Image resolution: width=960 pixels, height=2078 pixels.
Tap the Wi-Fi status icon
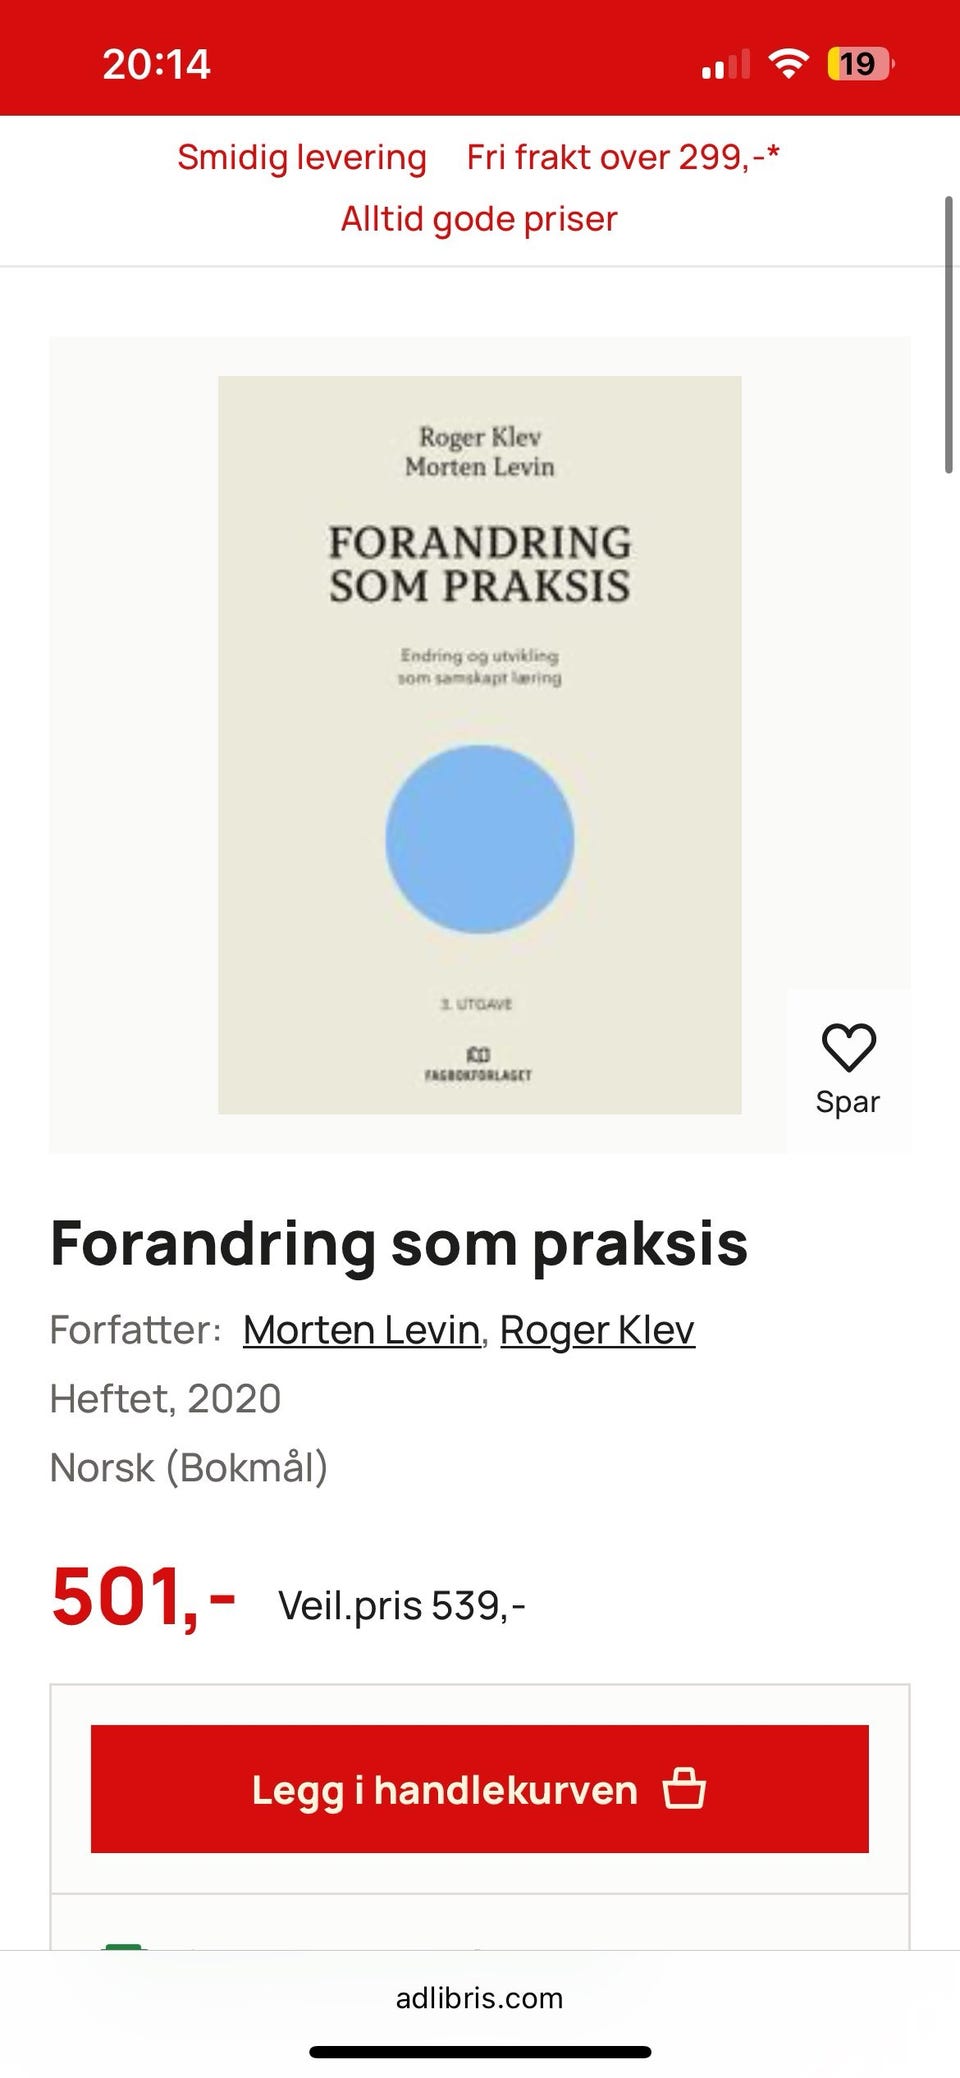click(x=788, y=64)
